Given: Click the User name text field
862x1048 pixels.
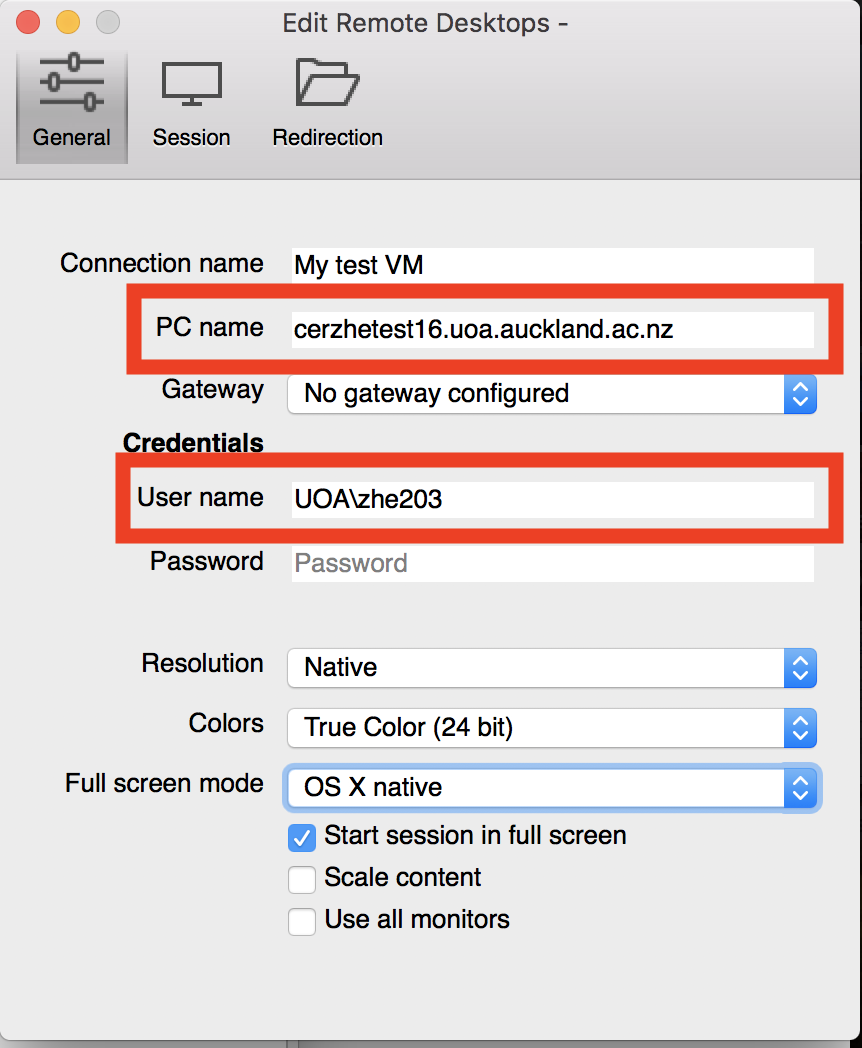Looking at the screenshot, I should [553, 499].
